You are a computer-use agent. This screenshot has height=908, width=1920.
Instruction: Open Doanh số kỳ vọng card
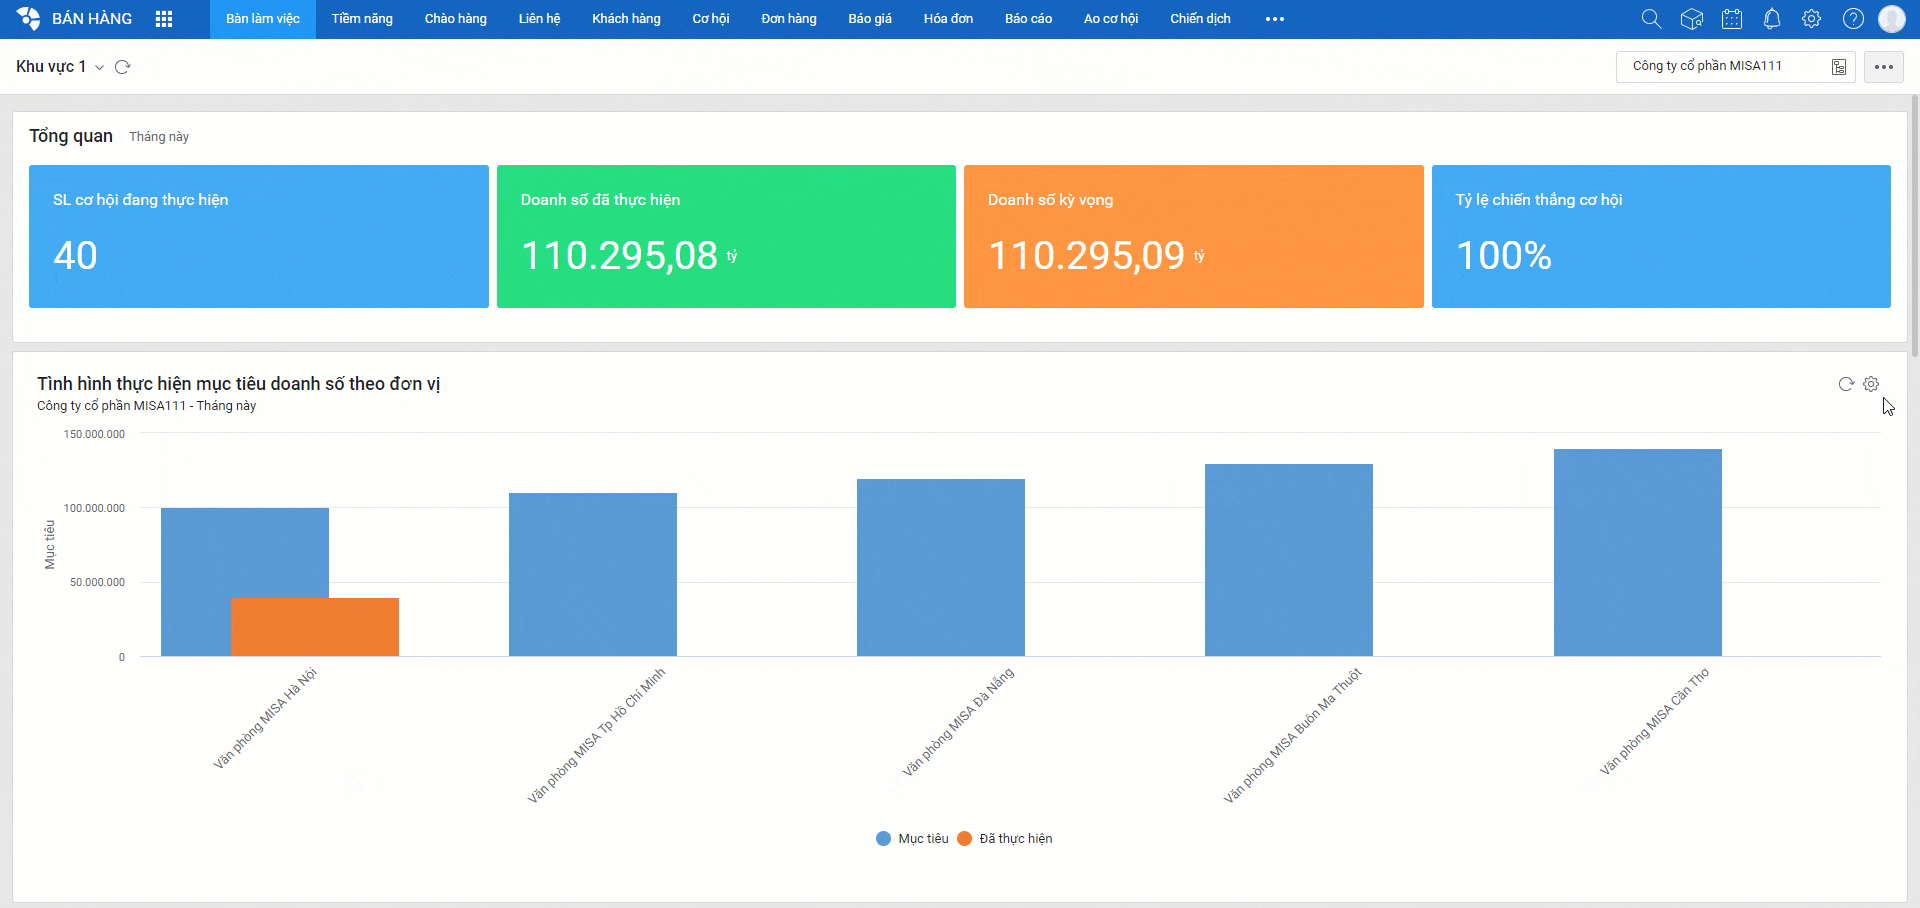[x=1194, y=236]
